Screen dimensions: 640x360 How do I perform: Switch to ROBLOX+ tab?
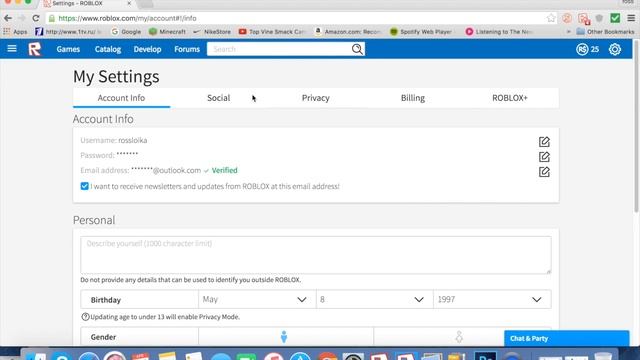pos(510,98)
